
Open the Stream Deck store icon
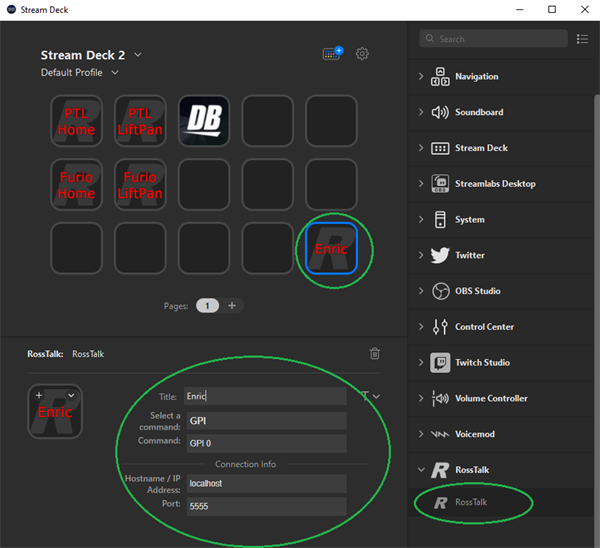[333, 53]
